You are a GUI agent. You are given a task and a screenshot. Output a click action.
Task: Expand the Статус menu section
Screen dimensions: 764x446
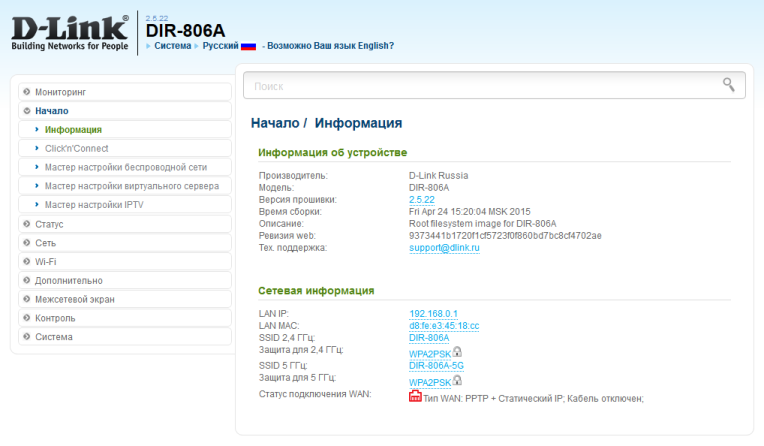click(125, 224)
